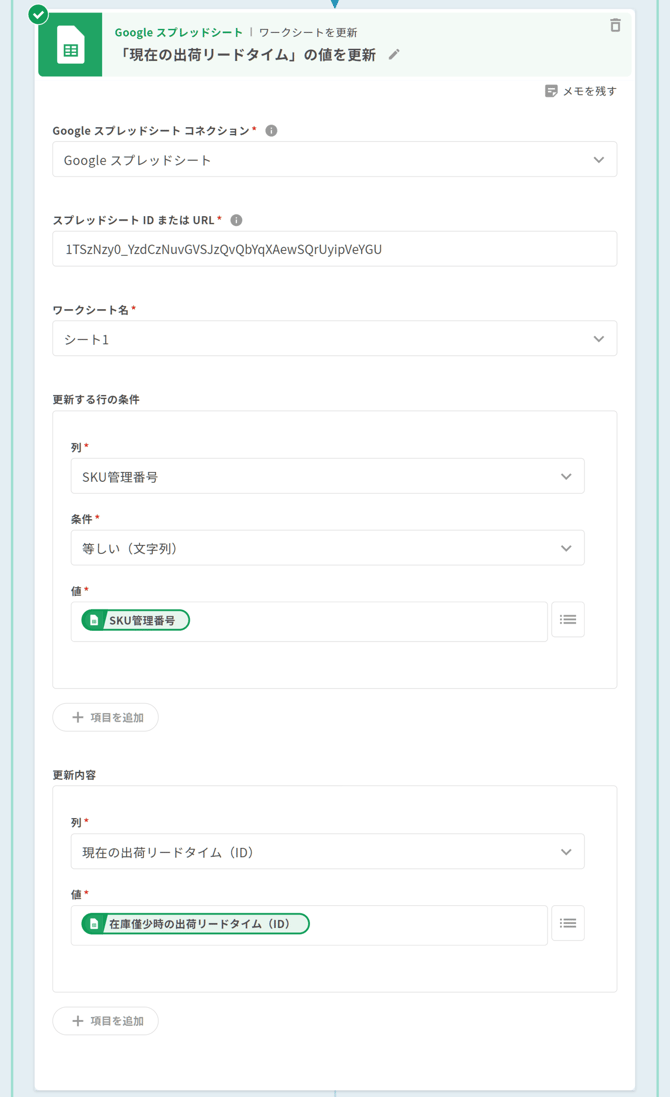Click info icon beside スプレッドシート ID label

[236, 220]
